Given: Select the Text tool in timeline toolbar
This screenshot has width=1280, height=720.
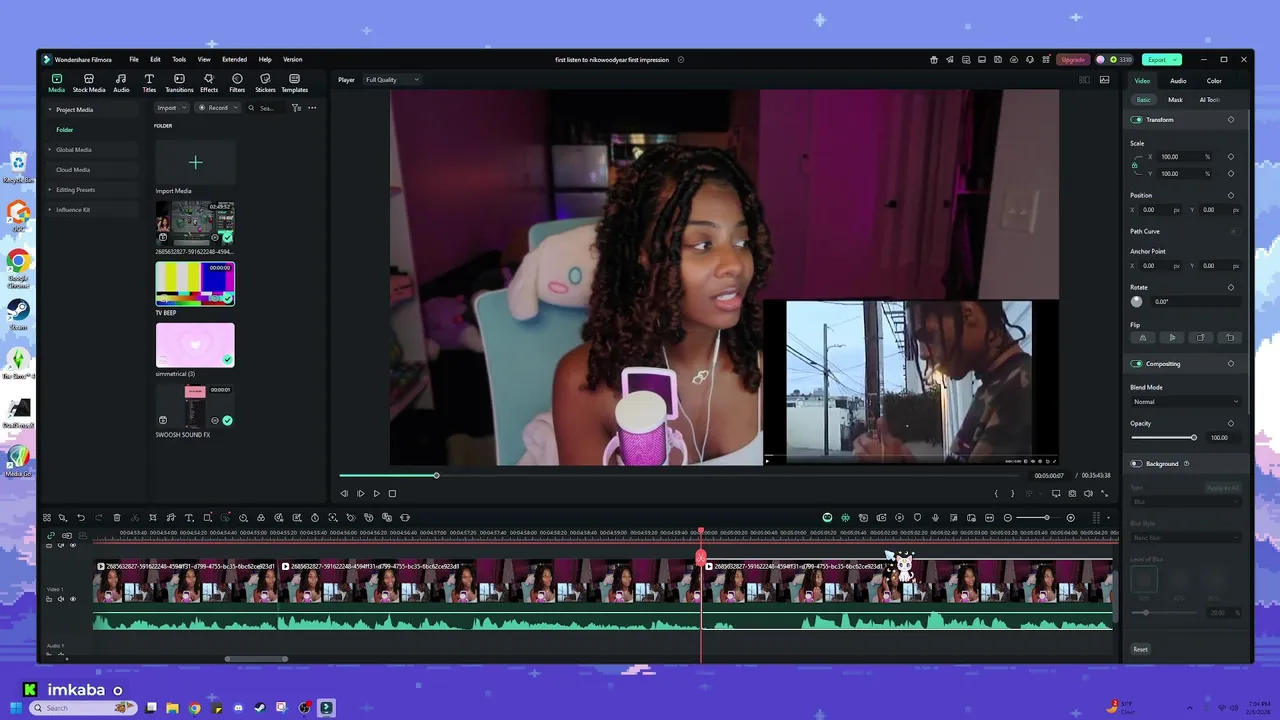Looking at the screenshot, I should pos(189,518).
